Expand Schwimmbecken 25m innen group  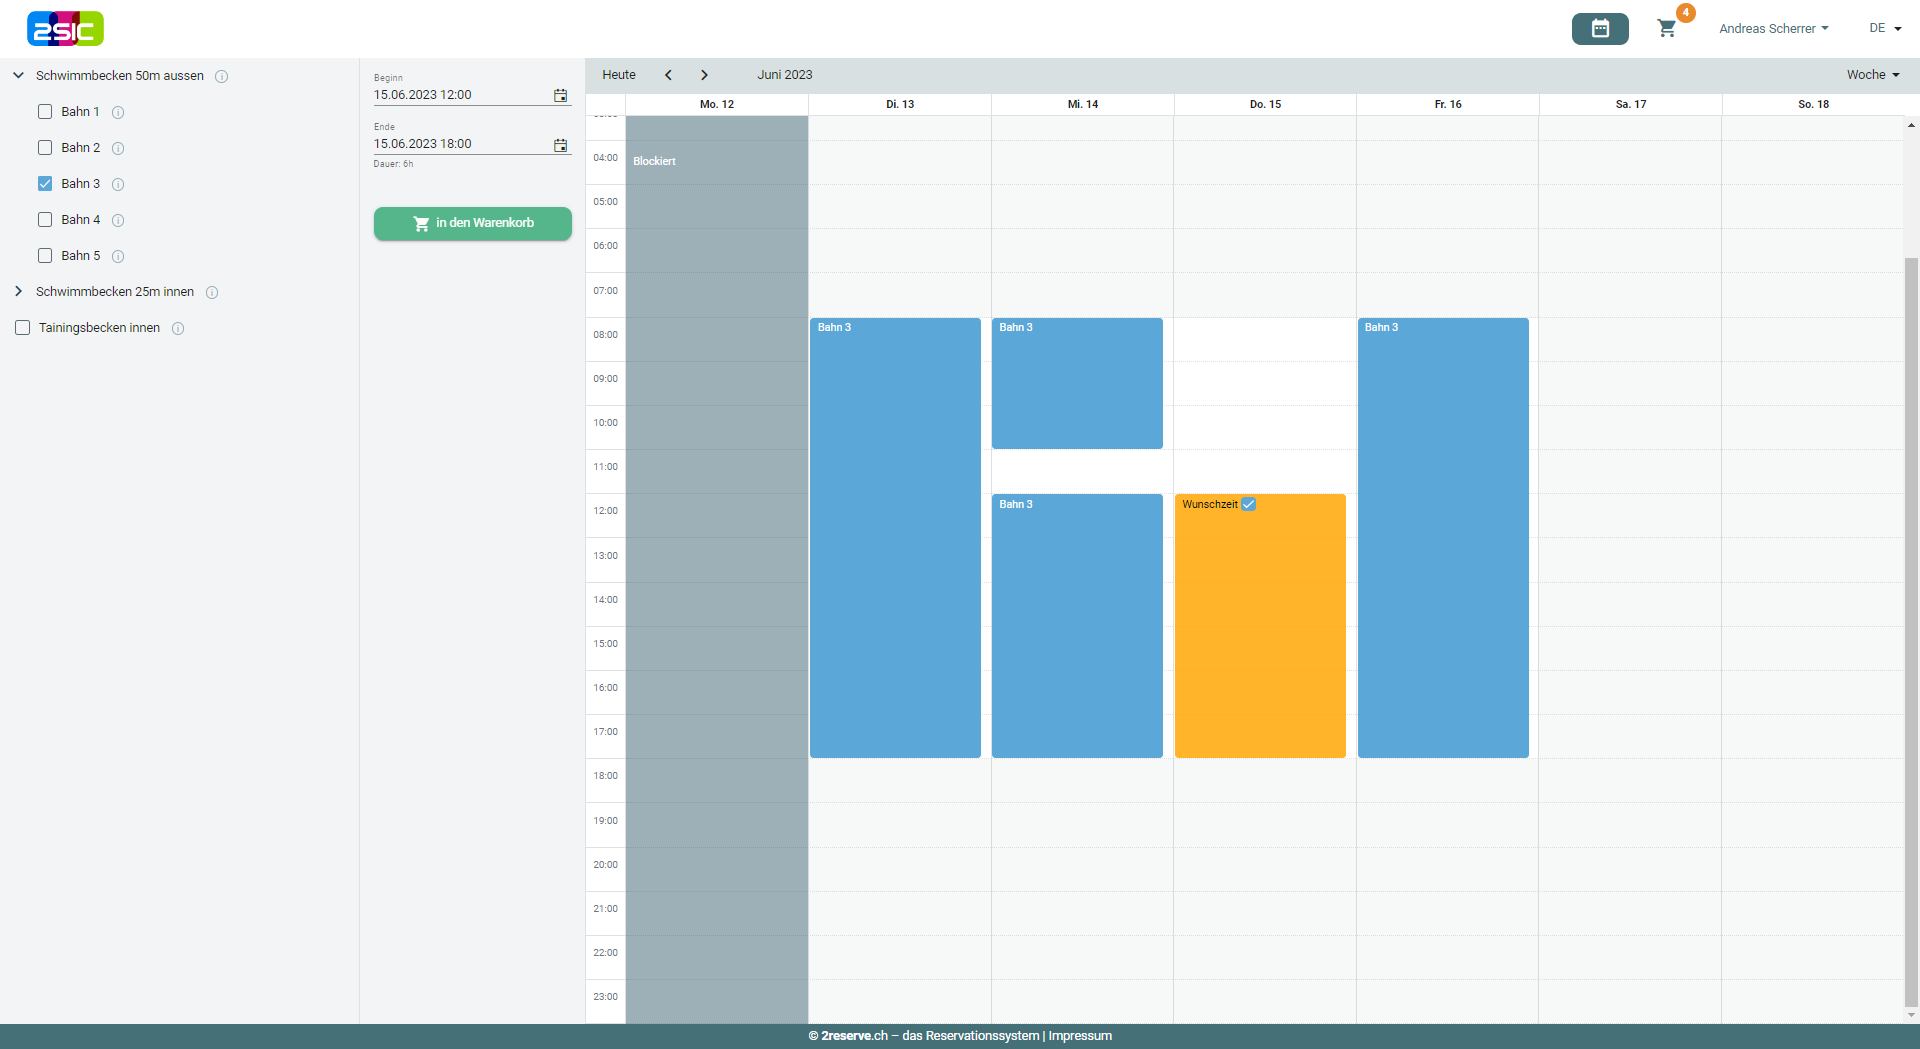(19, 292)
